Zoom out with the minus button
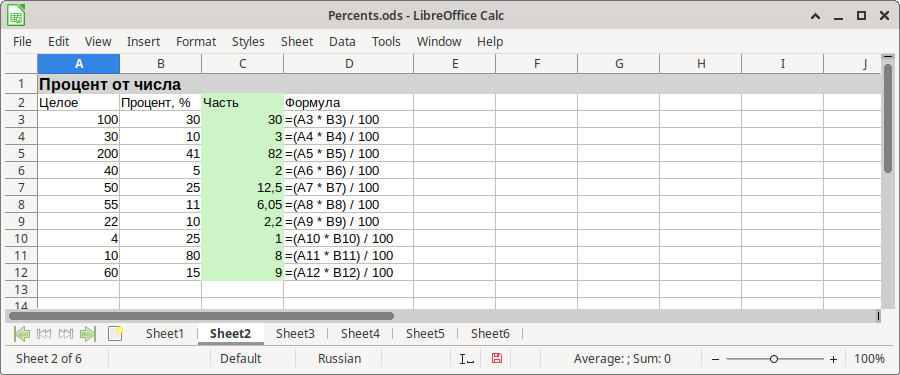The image size is (900, 375). [x=715, y=359]
